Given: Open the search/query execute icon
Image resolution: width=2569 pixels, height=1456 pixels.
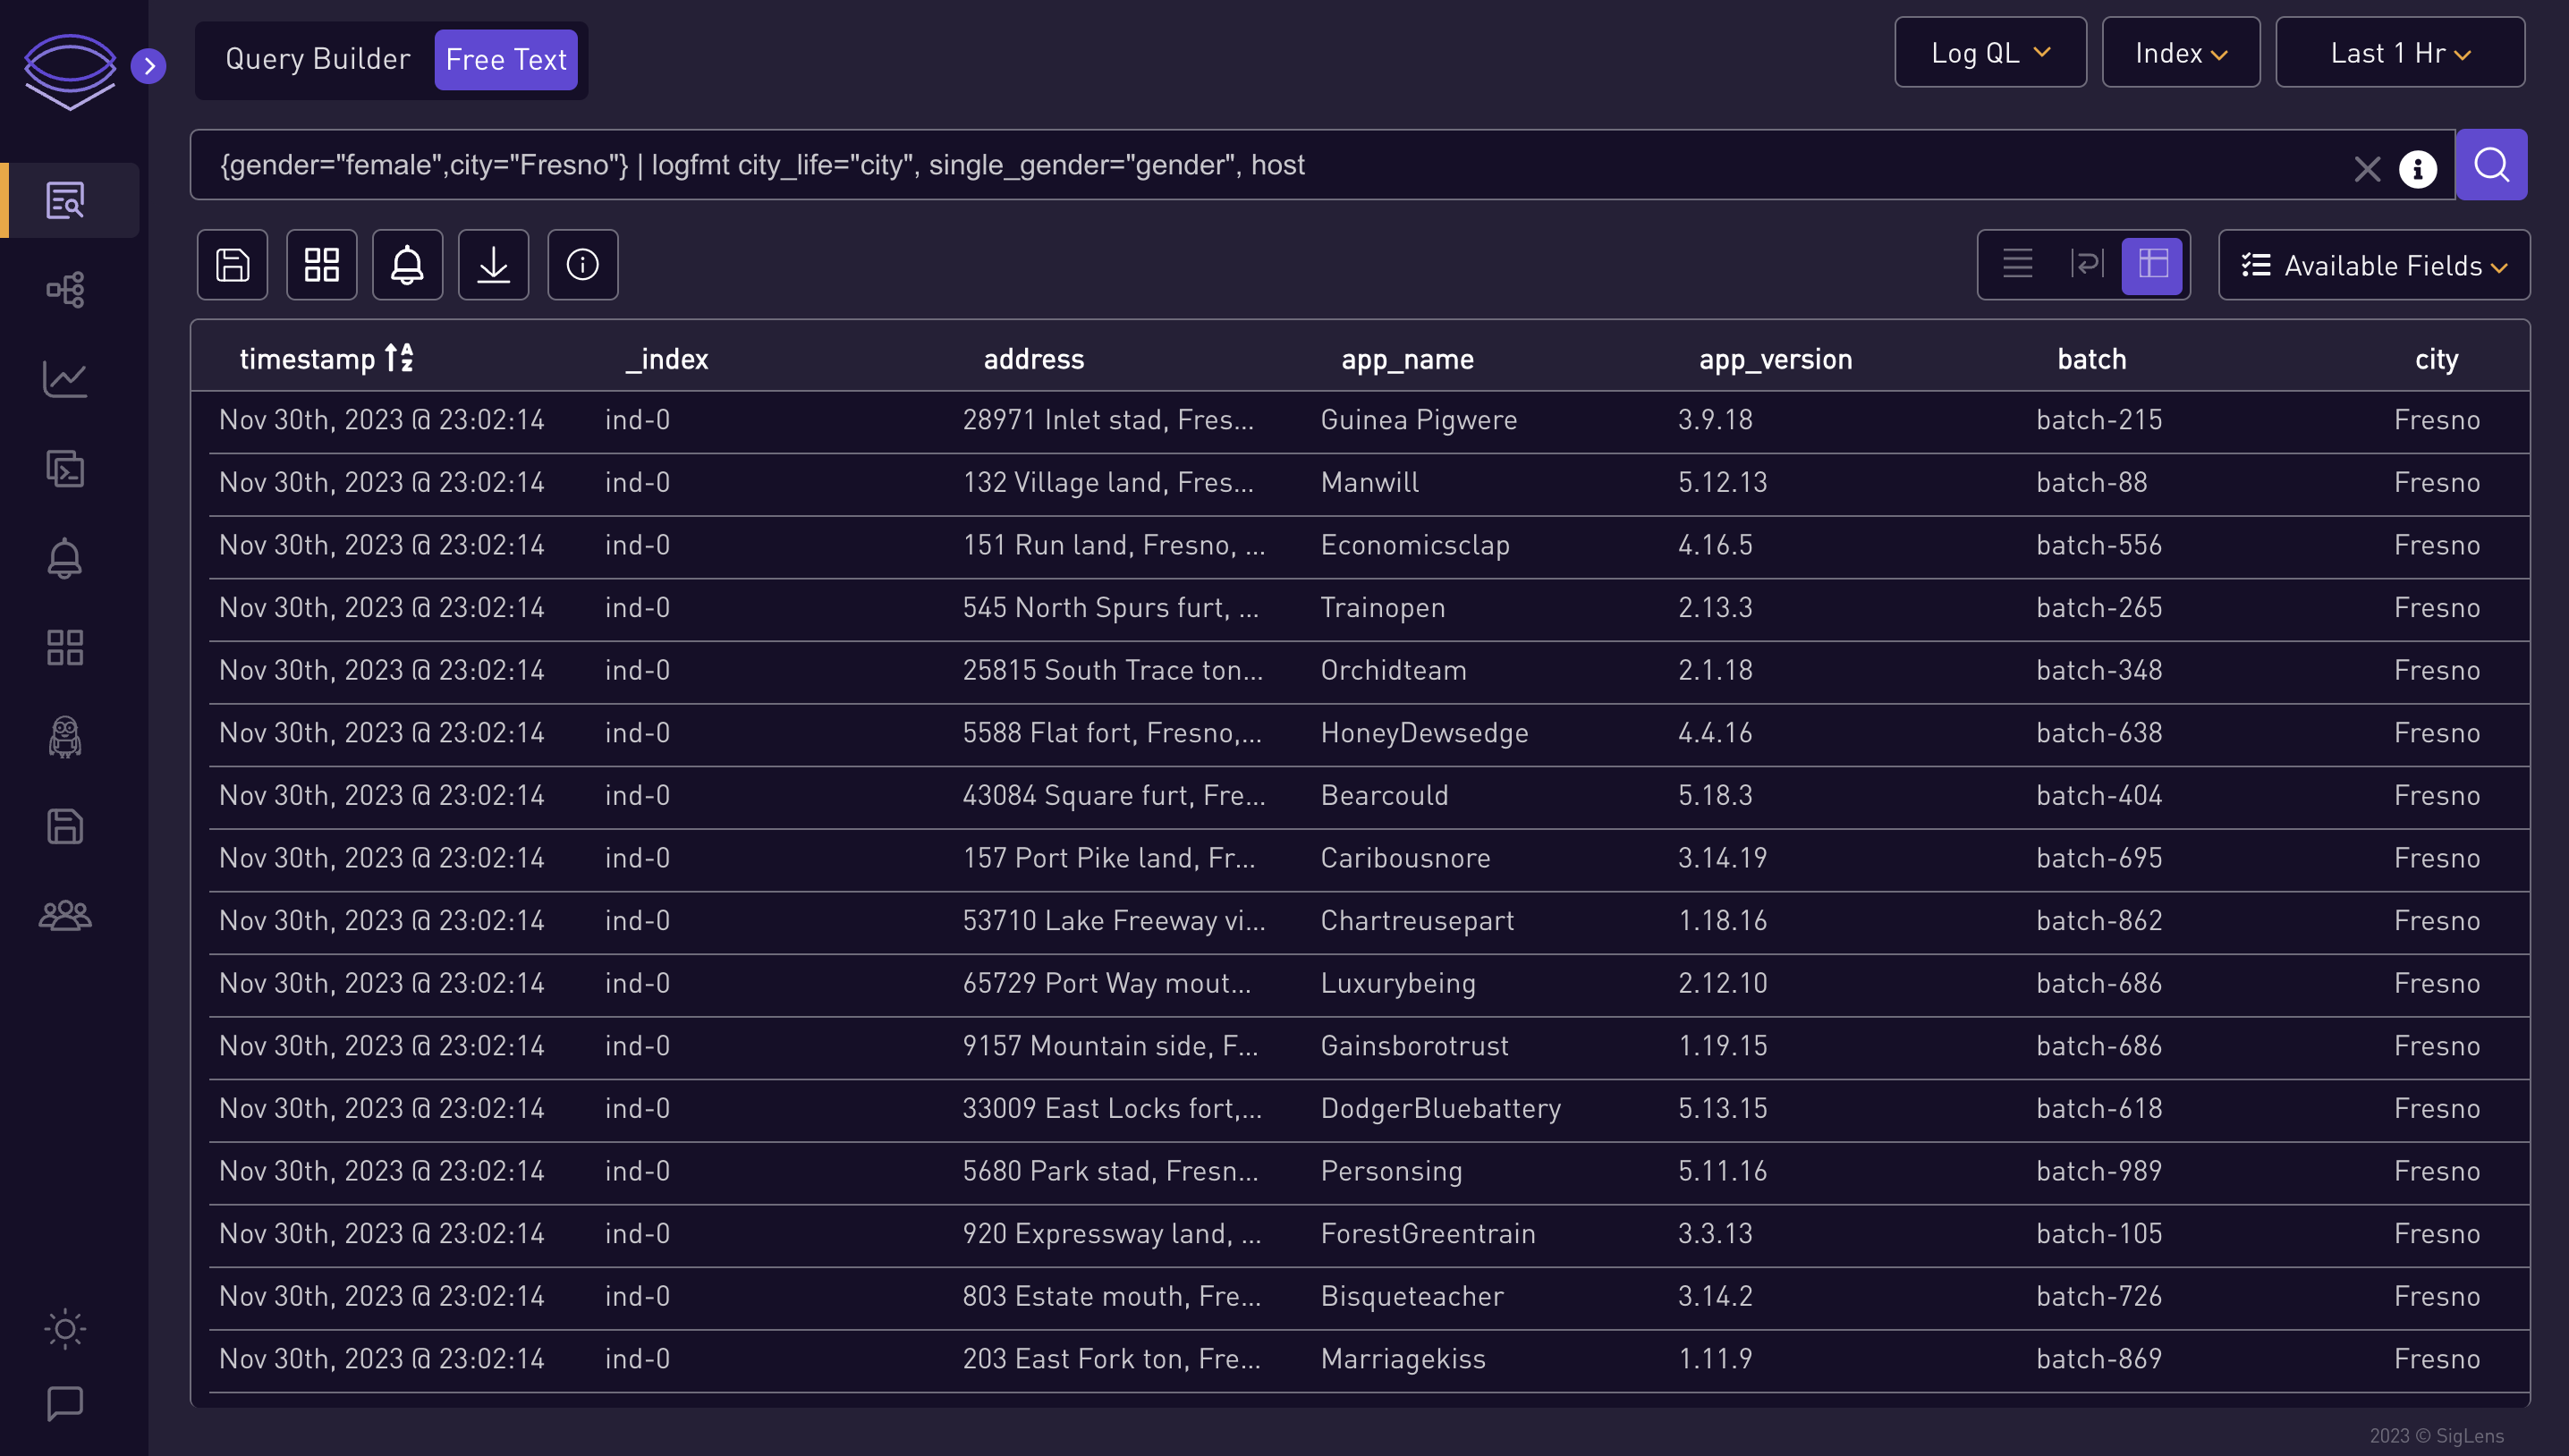Looking at the screenshot, I should click(x=2493, y=165).
